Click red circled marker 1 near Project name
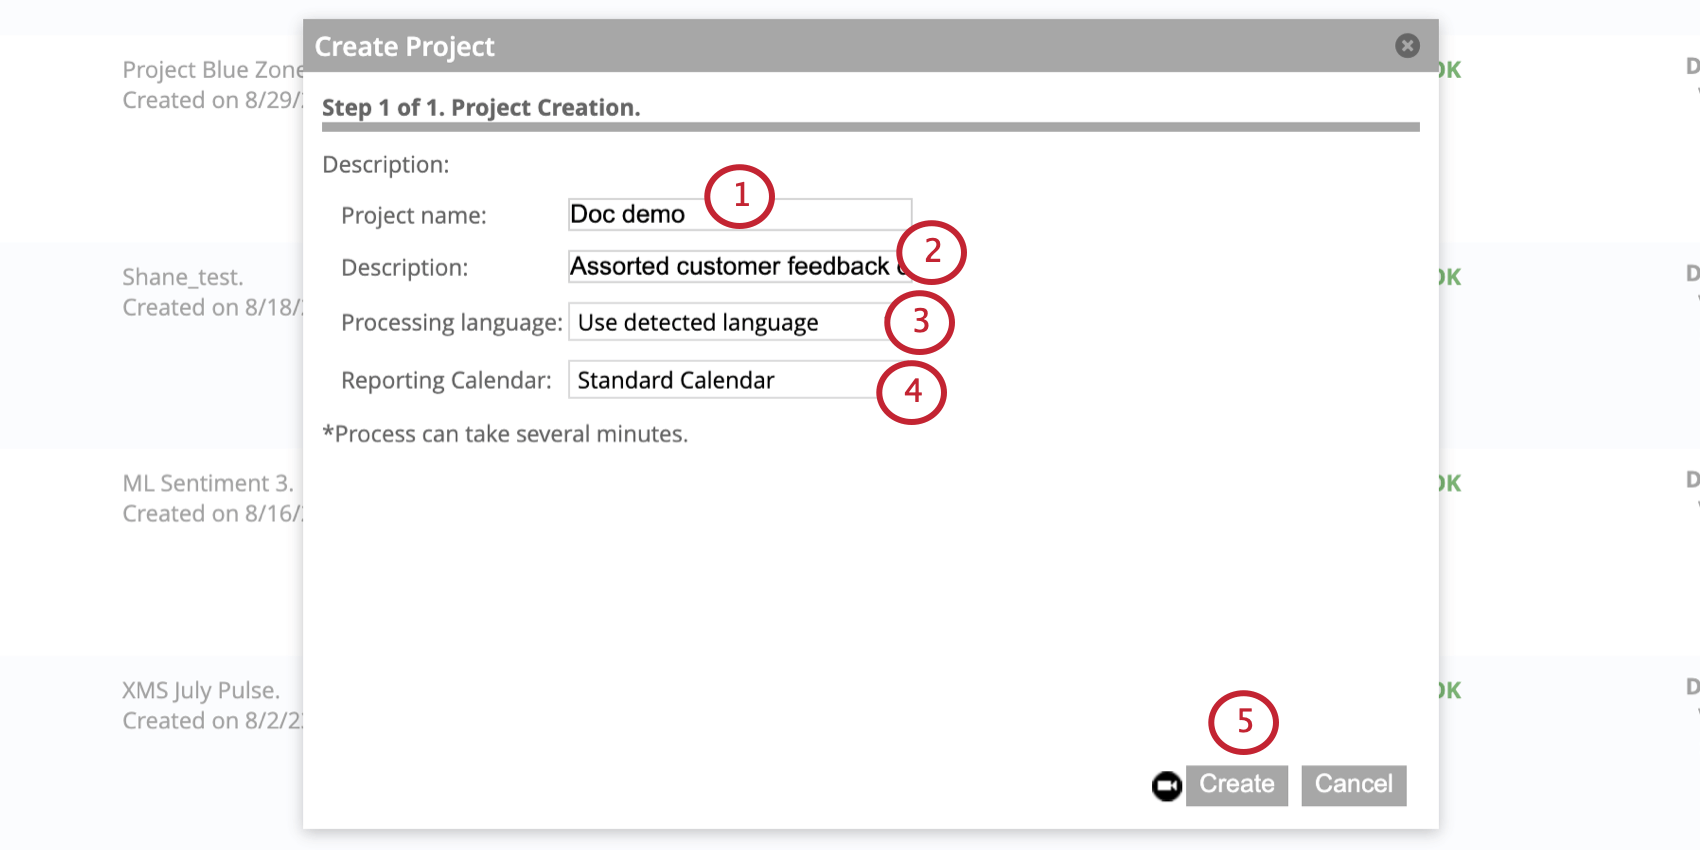Screen dimensions: 1700x850 pyautogui.click(x=740, y=197)
